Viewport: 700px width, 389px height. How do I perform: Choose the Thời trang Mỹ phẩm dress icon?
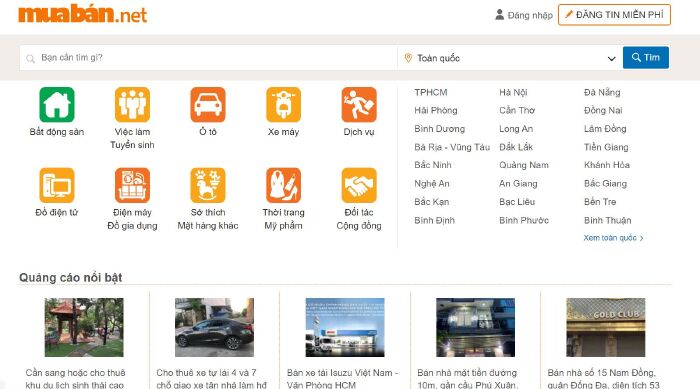click(x=283, y=185)
